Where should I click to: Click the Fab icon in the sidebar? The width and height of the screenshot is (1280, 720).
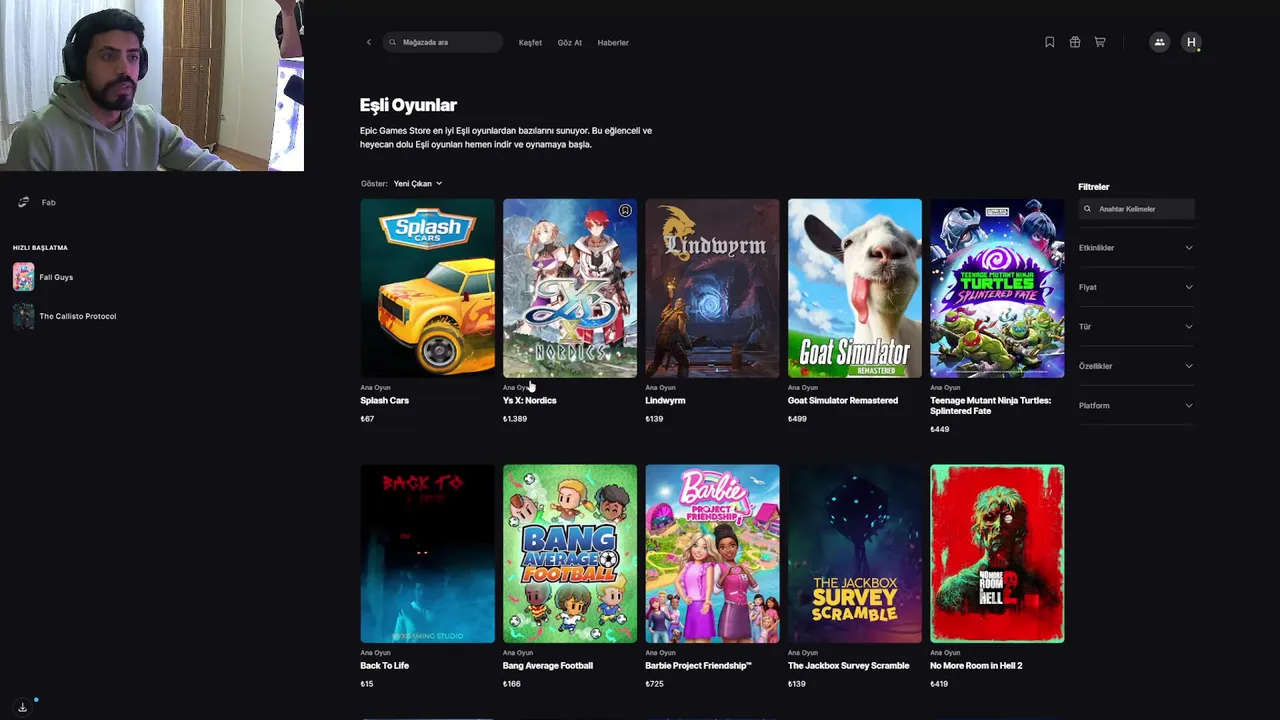23,202
